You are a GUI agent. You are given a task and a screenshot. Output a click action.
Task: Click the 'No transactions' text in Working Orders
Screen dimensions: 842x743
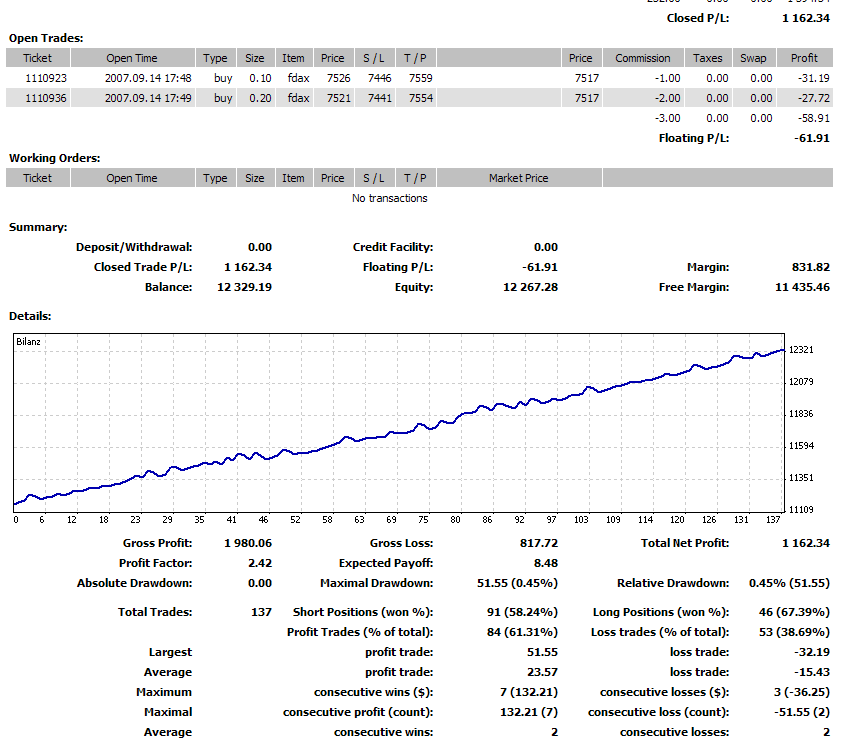pos(389,198)
